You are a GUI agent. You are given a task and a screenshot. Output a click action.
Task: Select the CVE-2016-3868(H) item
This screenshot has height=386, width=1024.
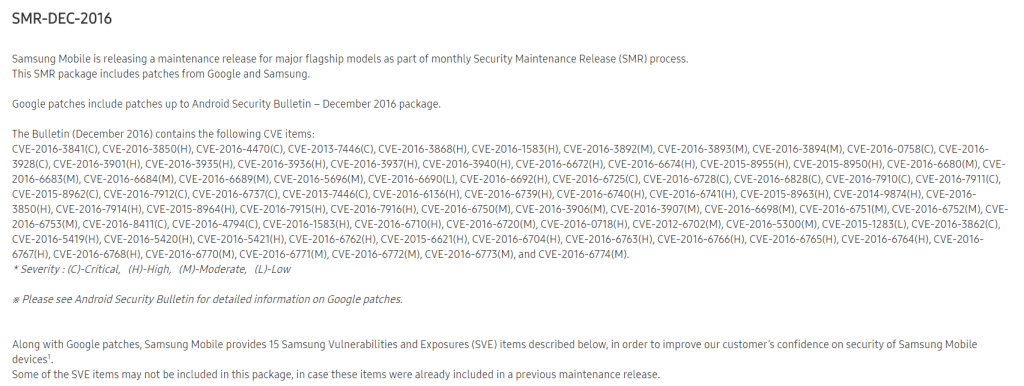[423, 149]
